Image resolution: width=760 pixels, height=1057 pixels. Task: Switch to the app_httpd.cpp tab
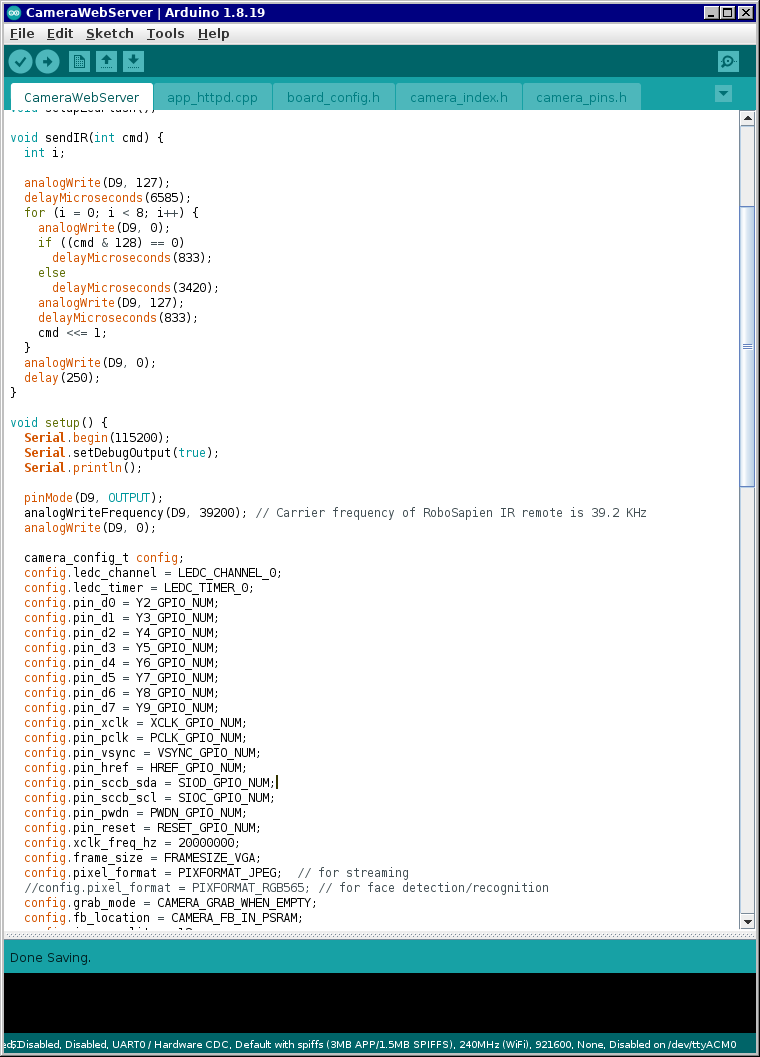click(212, 98)
